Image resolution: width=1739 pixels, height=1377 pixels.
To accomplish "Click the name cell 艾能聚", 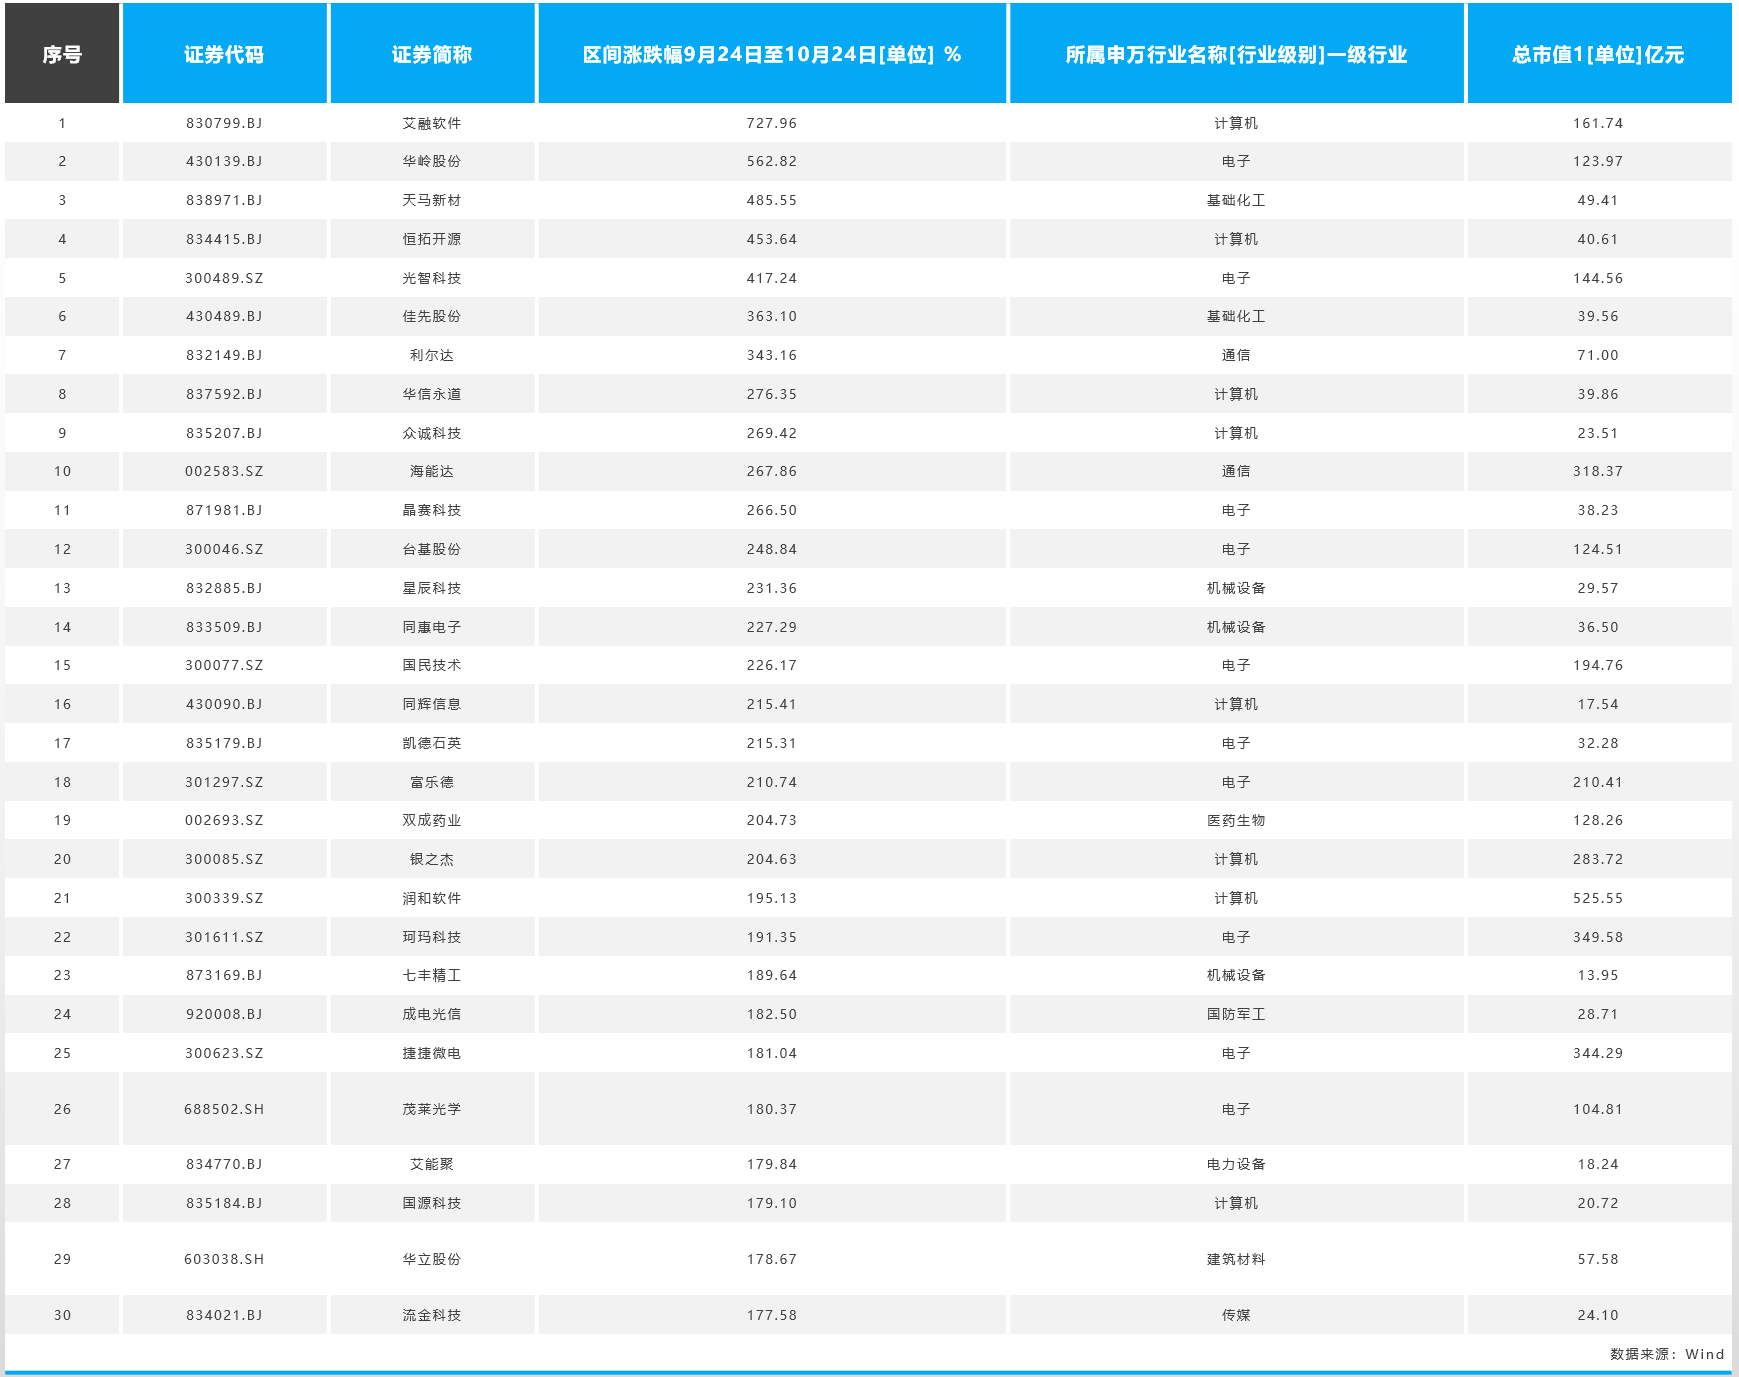I will [432, 1164].
